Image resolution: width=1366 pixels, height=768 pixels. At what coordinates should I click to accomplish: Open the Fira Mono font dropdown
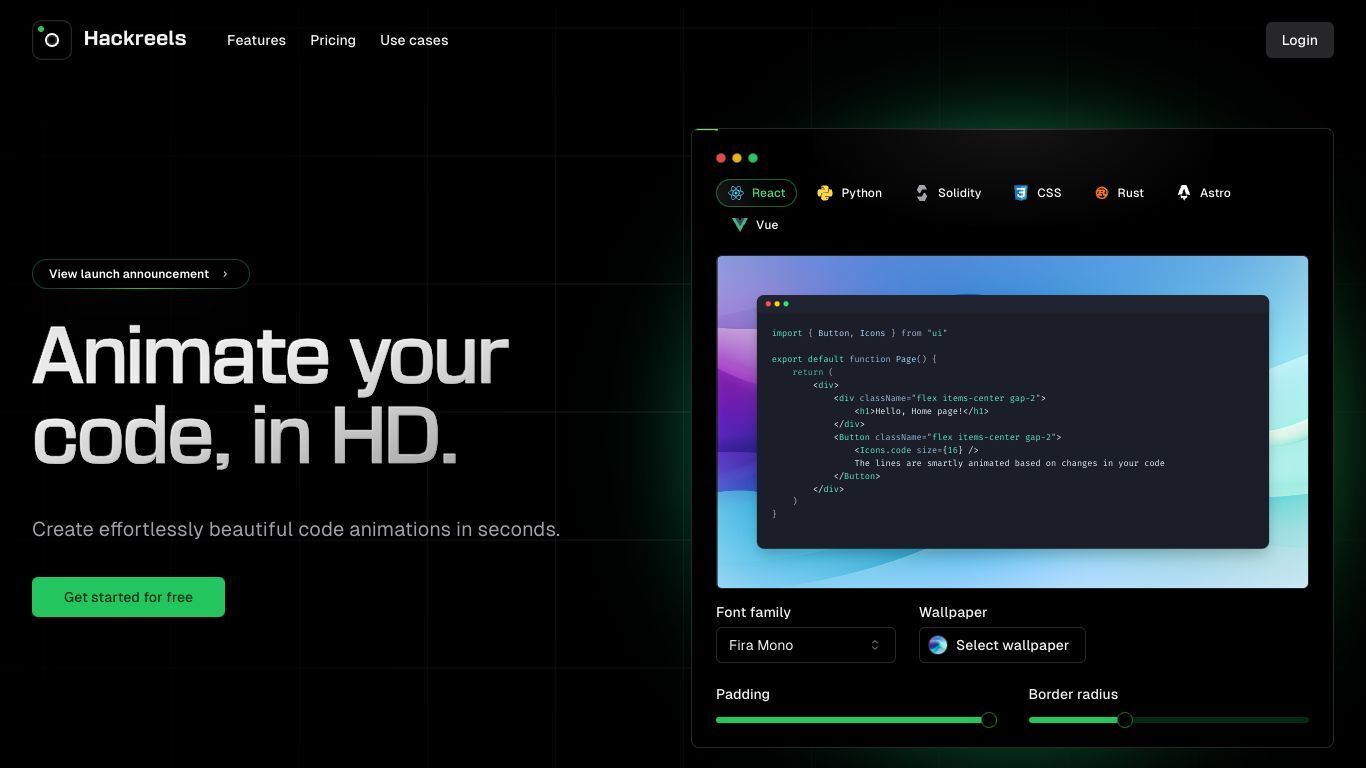point(806,645)
